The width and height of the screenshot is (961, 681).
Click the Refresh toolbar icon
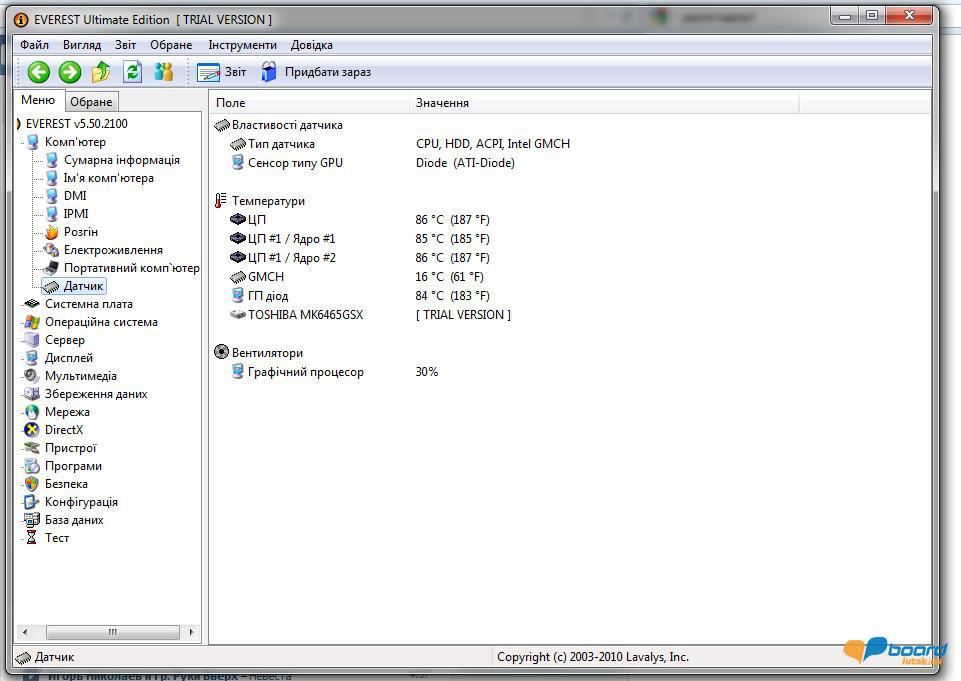point(132,72)
